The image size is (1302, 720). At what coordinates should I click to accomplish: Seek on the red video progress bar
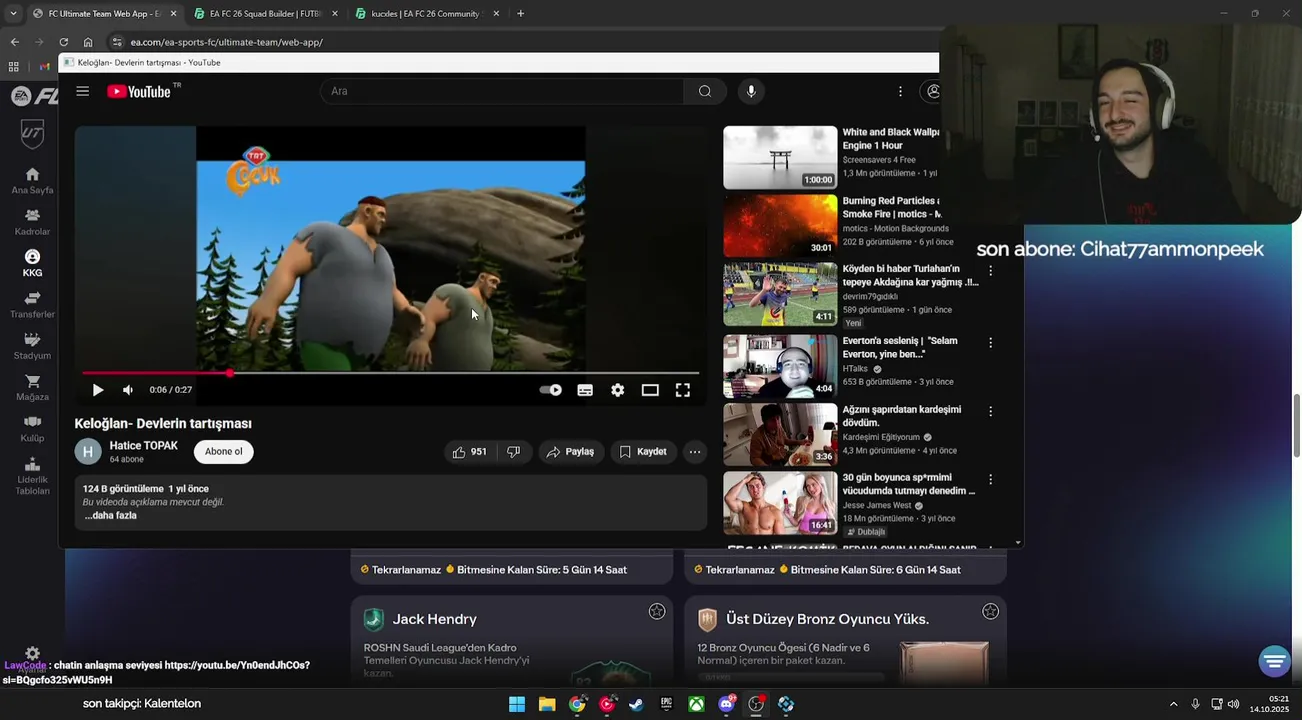(390, 373)
